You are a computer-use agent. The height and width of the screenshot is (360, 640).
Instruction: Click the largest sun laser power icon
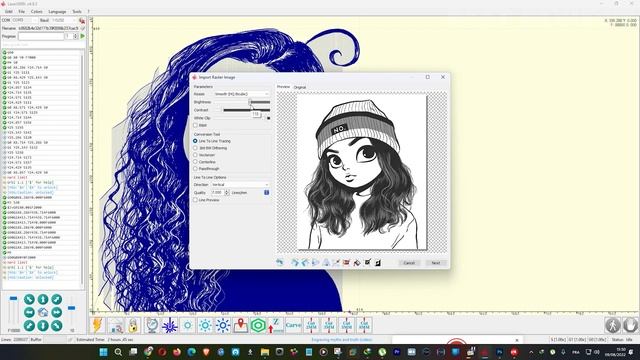(223, 325)
